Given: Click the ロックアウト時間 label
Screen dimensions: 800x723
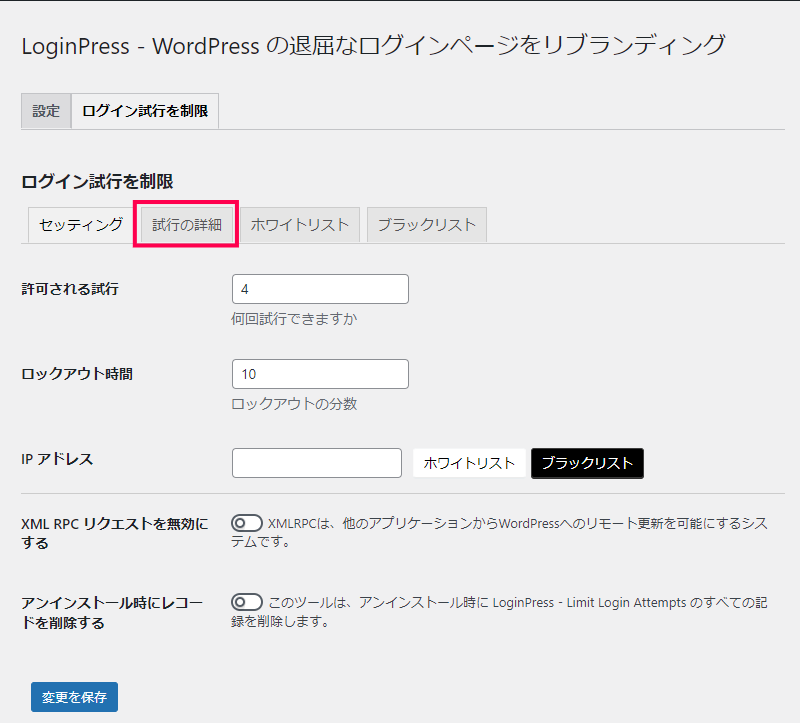Looking at the screenshot, I should [x=77, y=374].
